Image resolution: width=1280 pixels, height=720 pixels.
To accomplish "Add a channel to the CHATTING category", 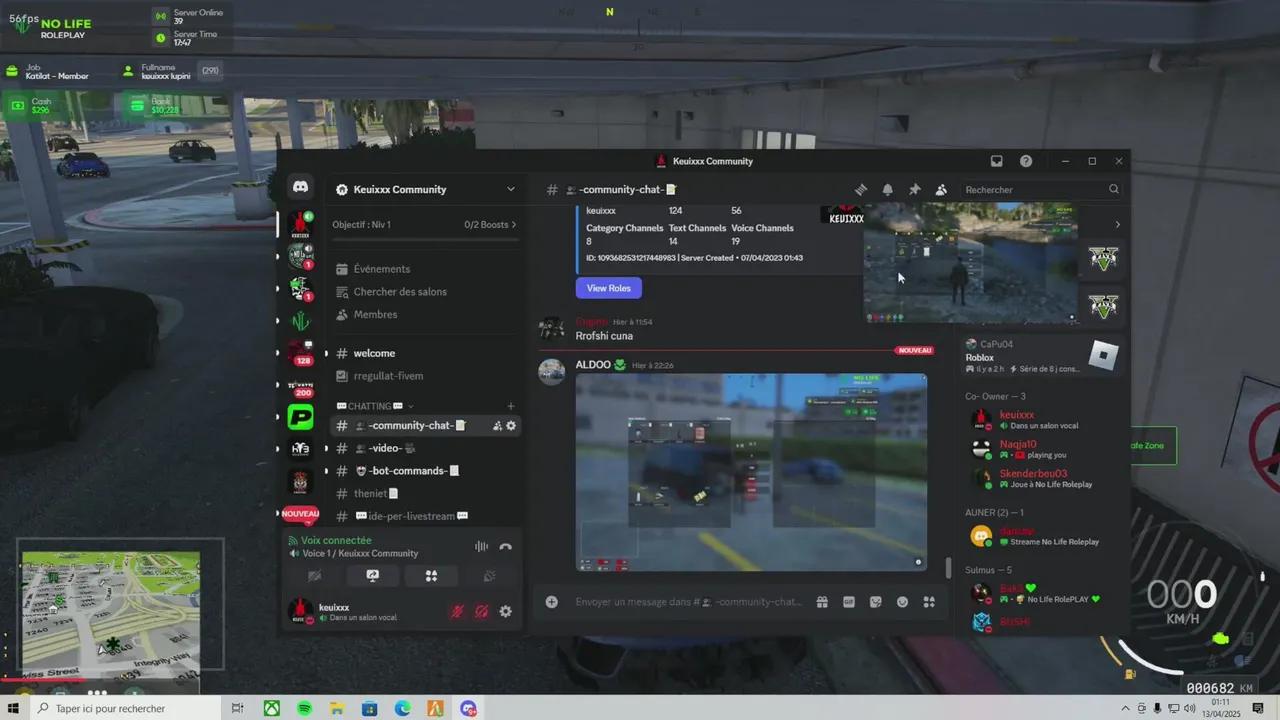I will pos(511,406).
